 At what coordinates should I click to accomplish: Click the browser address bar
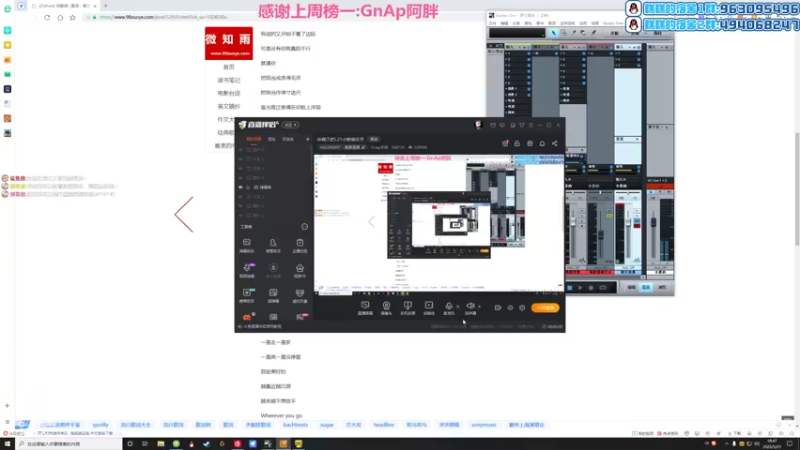[x=286, y=17]
